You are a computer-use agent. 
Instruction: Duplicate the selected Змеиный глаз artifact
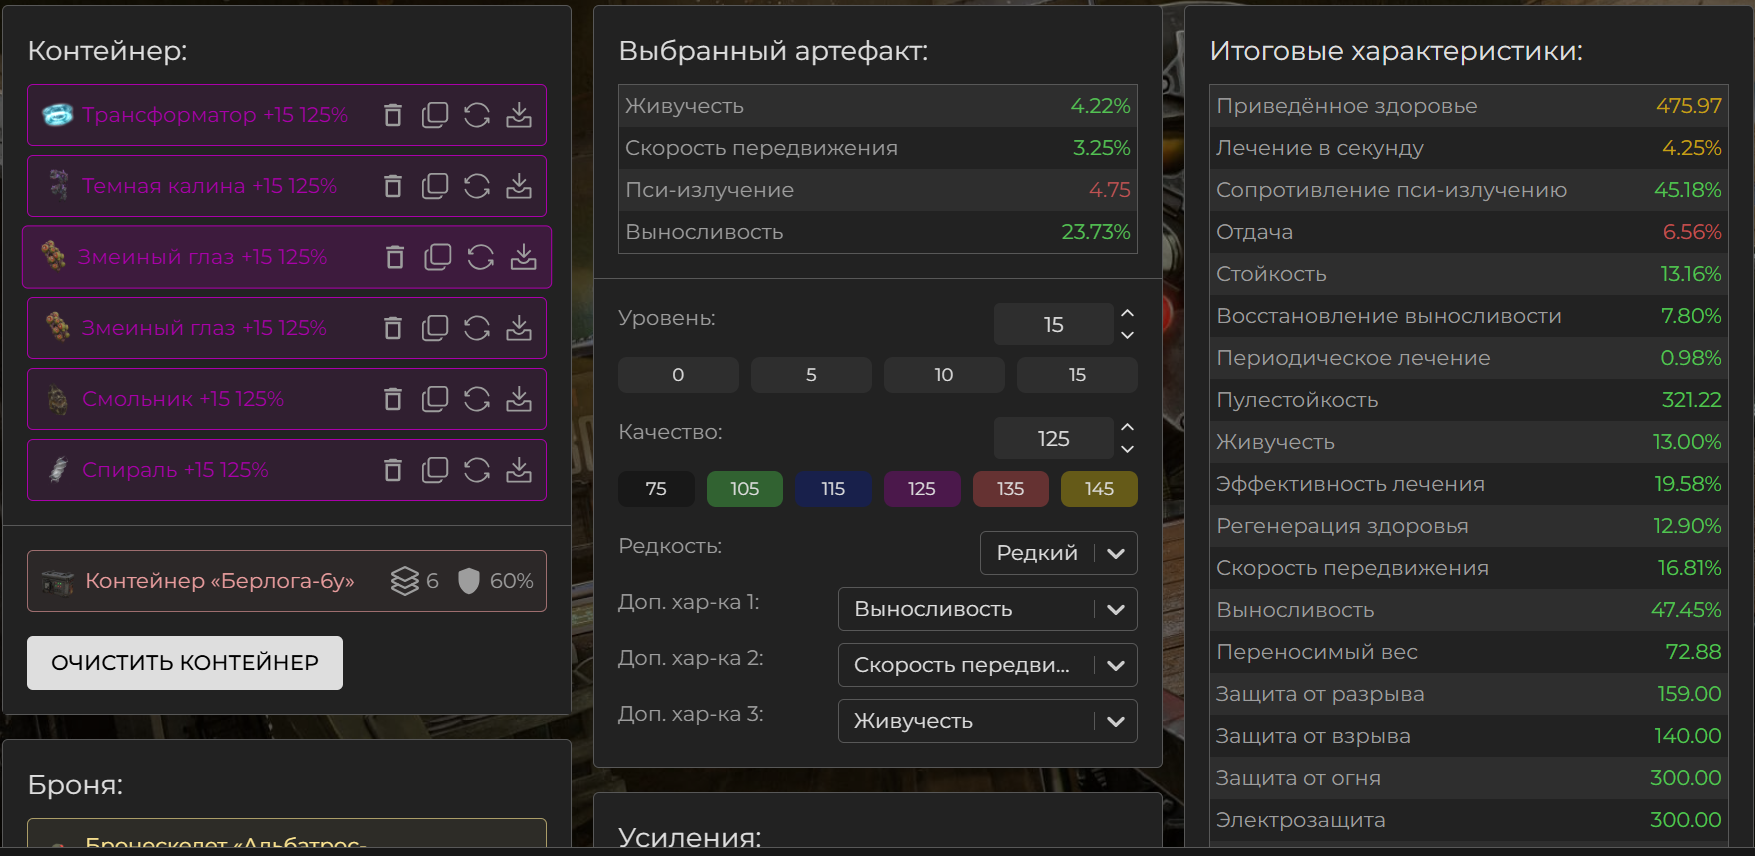click(x=438, y=257)
